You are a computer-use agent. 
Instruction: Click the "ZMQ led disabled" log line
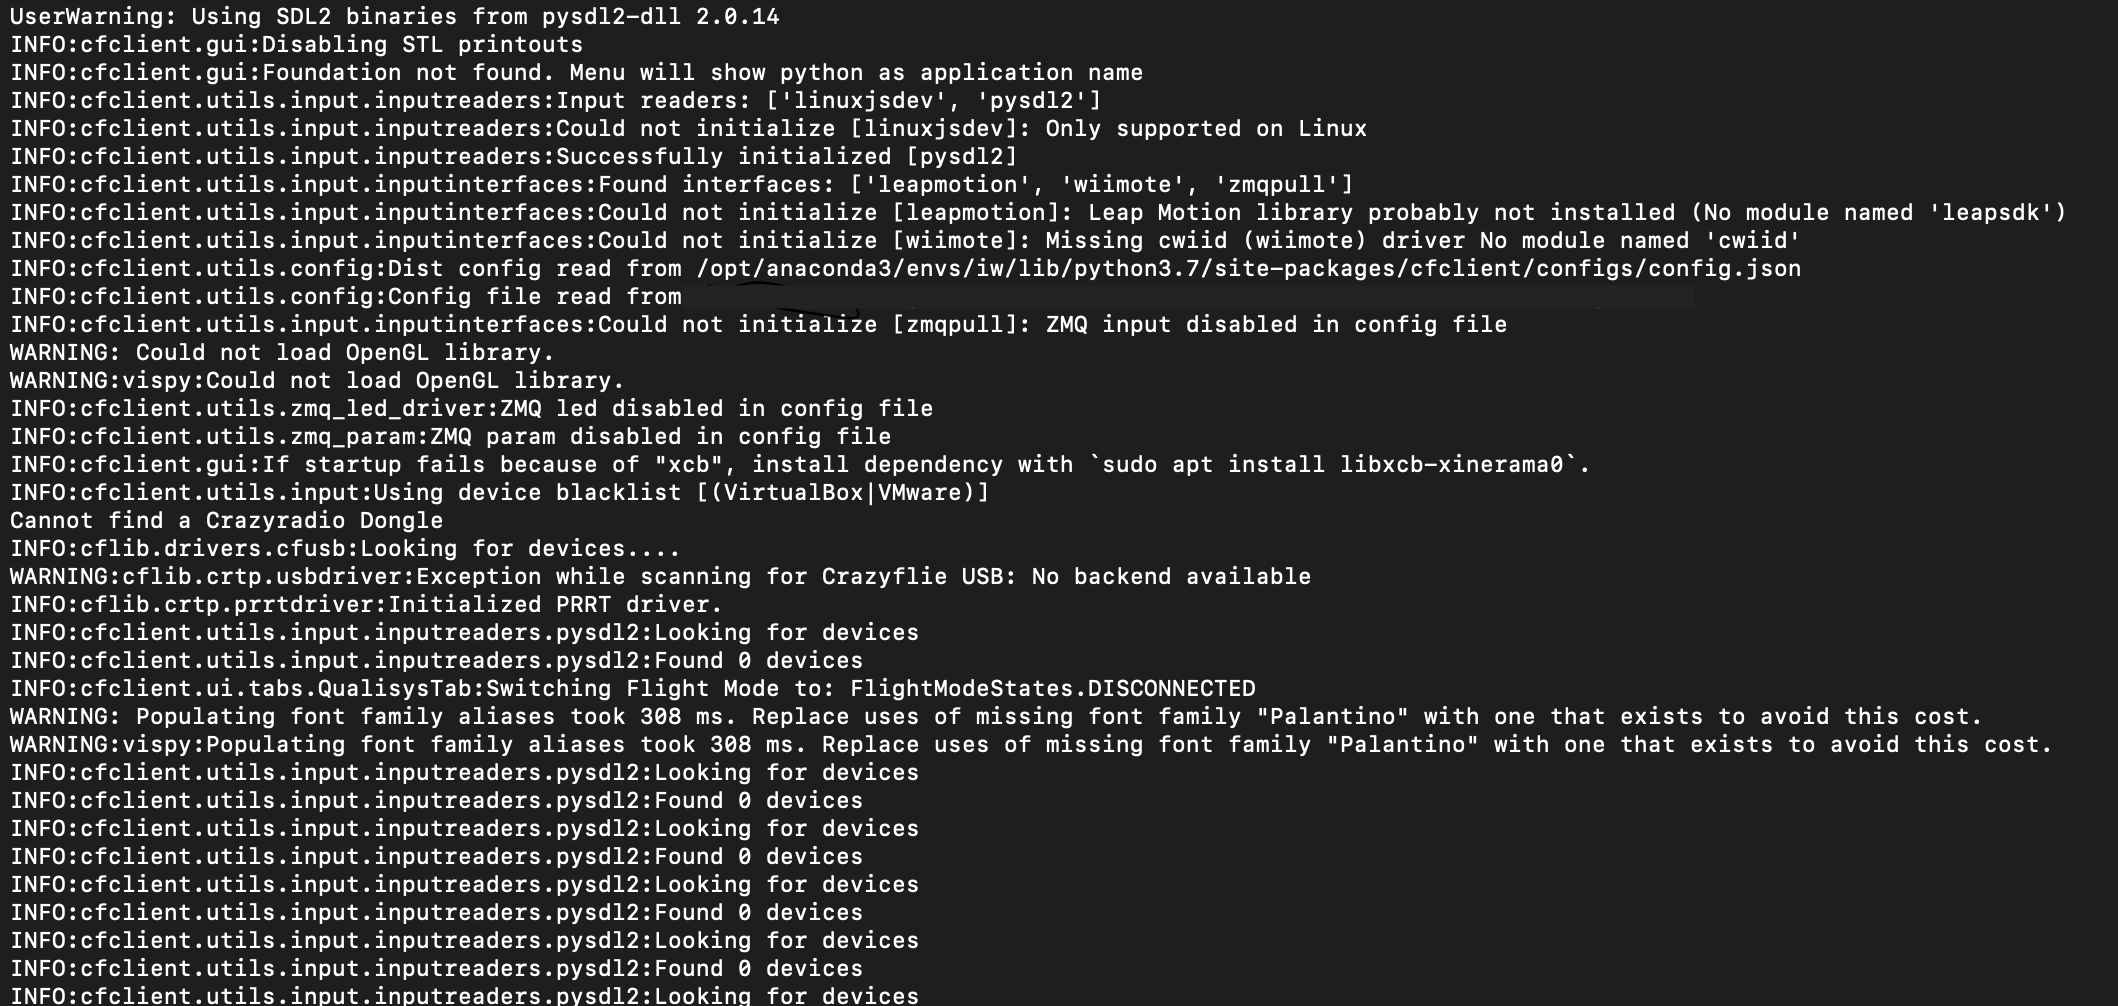point(471,409)
